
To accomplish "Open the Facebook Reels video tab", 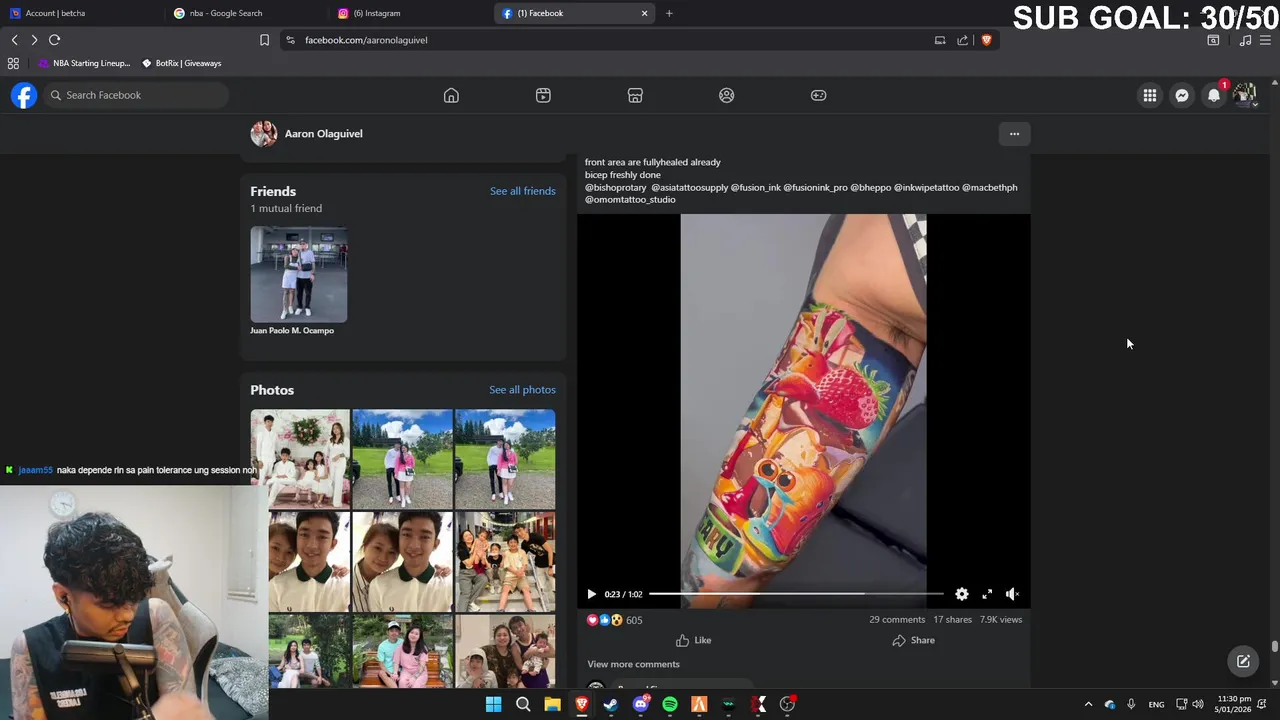I will click(x=543, y=95).
